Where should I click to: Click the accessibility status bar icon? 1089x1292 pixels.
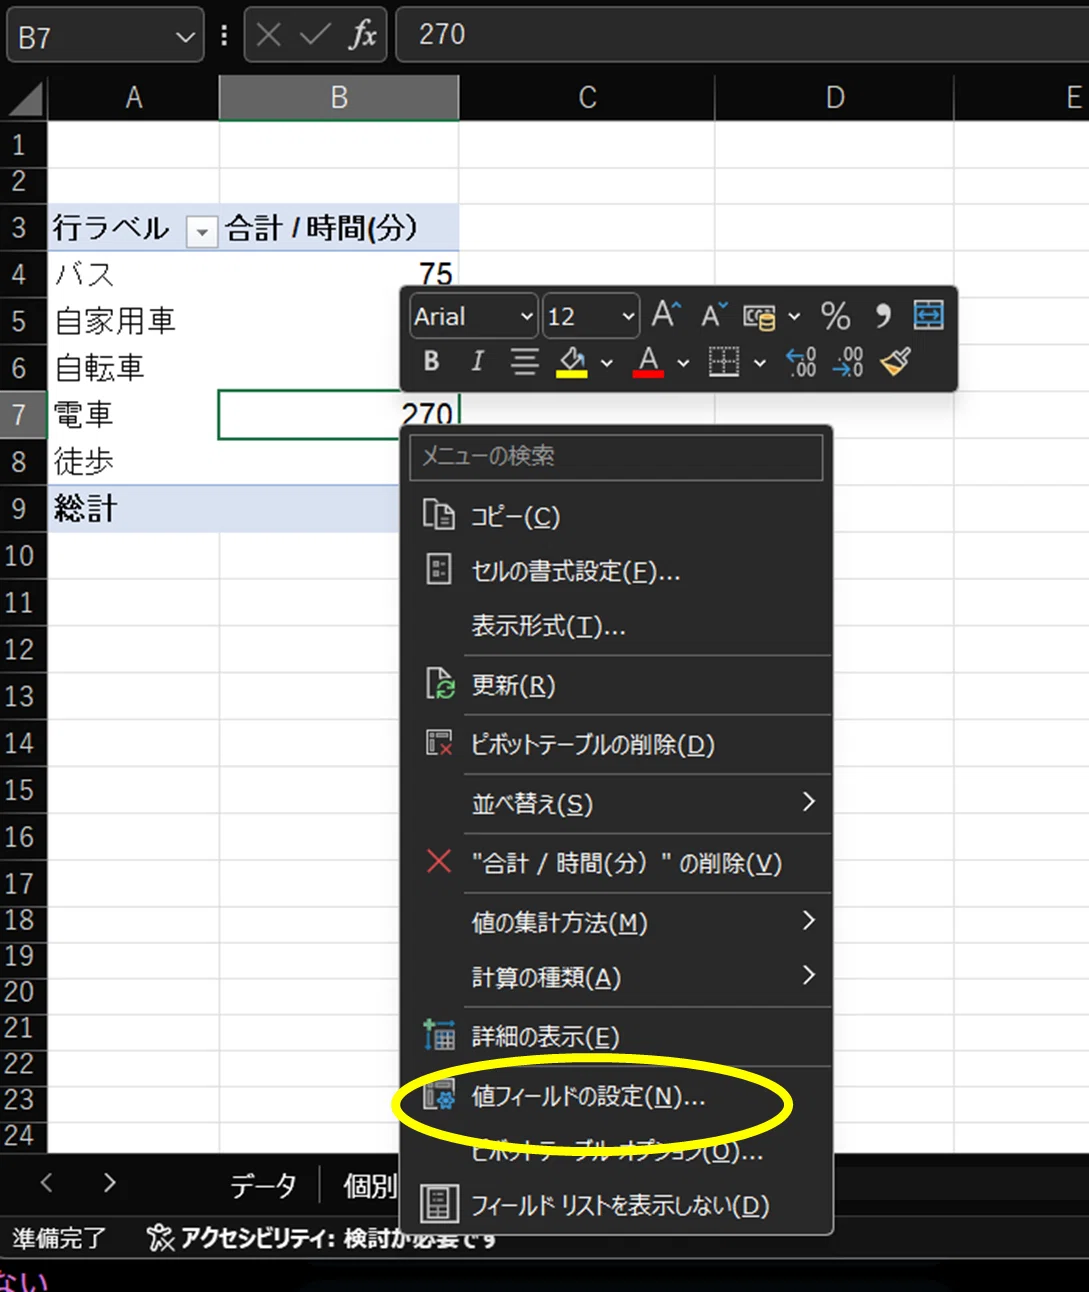(x=160, y=1238)
